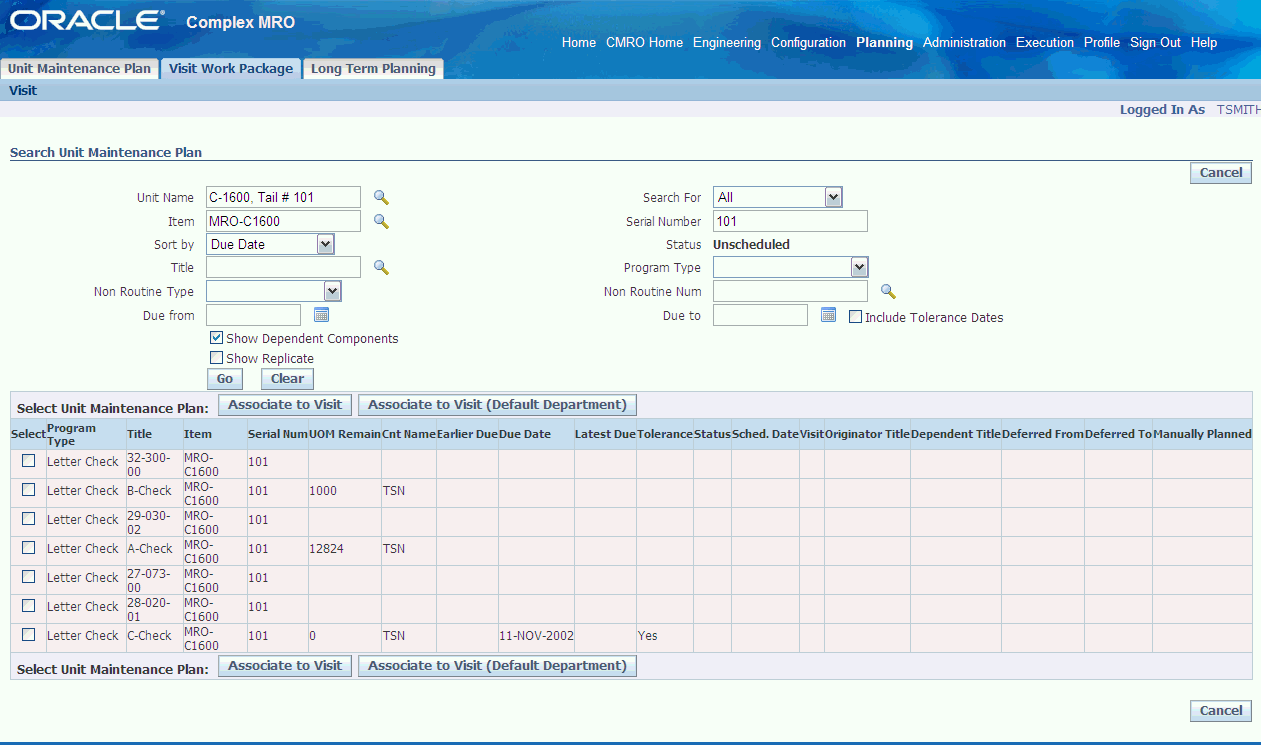The width and height of the screenshot is (1261, 745).
Task: Focus the Non Routine Num field
Action: tap(790, 291)
